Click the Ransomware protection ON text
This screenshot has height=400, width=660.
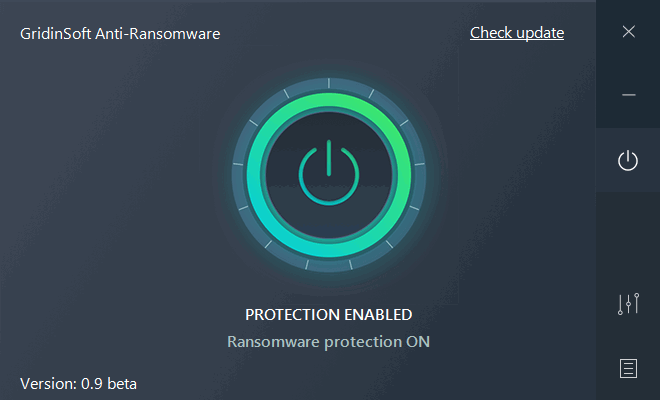(x=328, y=342)
